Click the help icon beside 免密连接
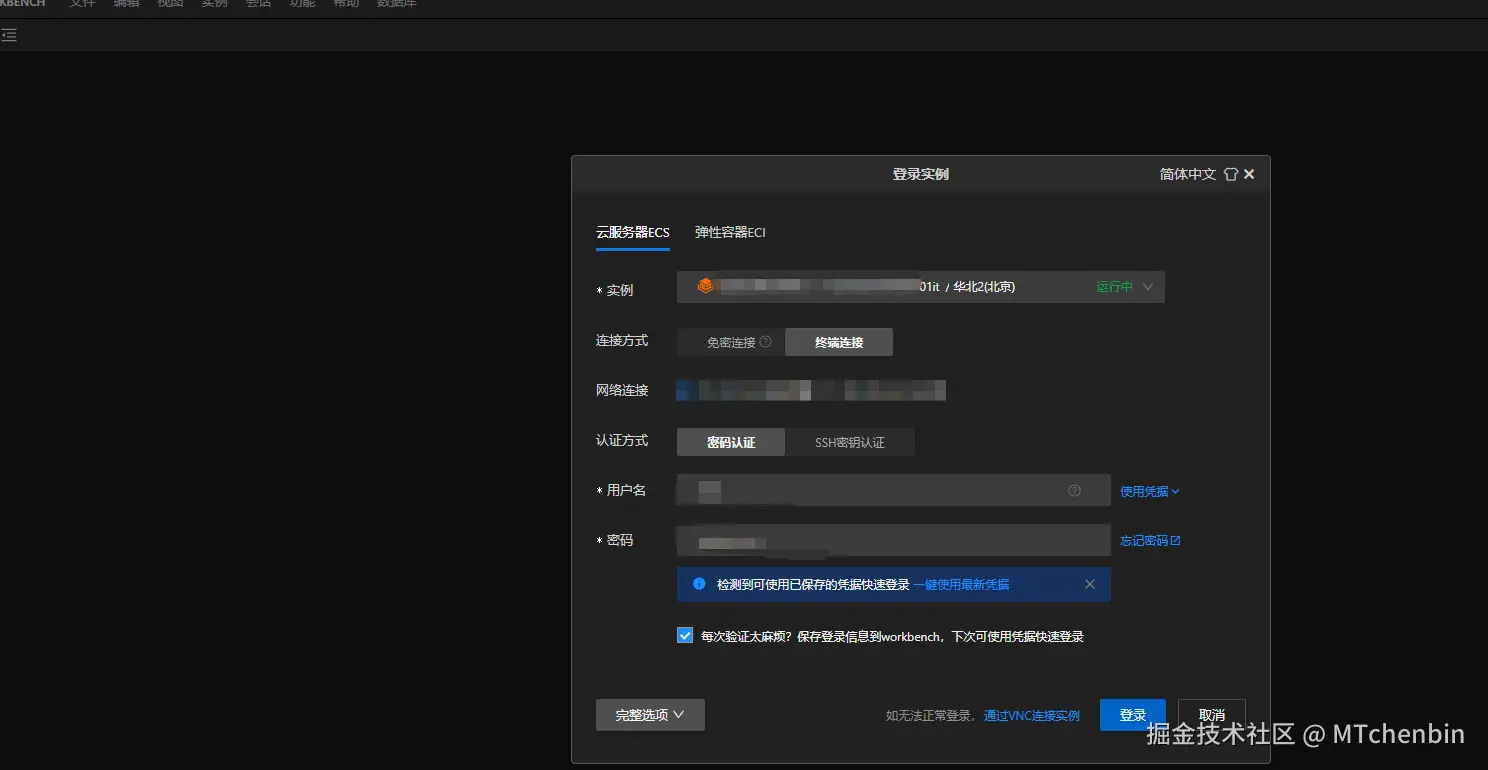The height and width of the screenshot is (770, 1488). [x=766, y=341]
